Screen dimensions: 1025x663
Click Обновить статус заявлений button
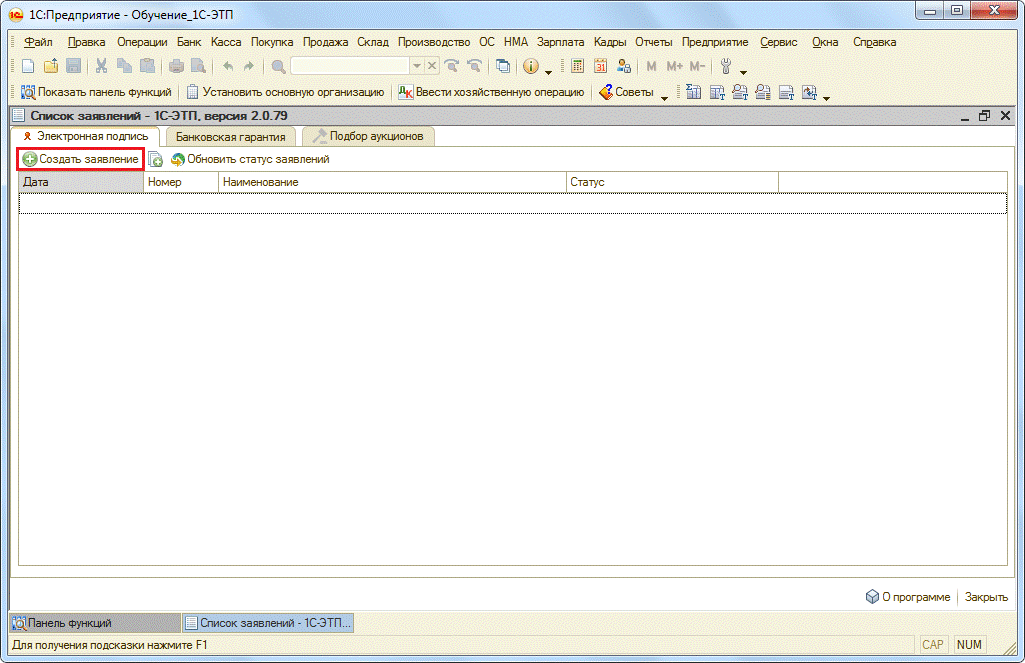tap(250, 159)
